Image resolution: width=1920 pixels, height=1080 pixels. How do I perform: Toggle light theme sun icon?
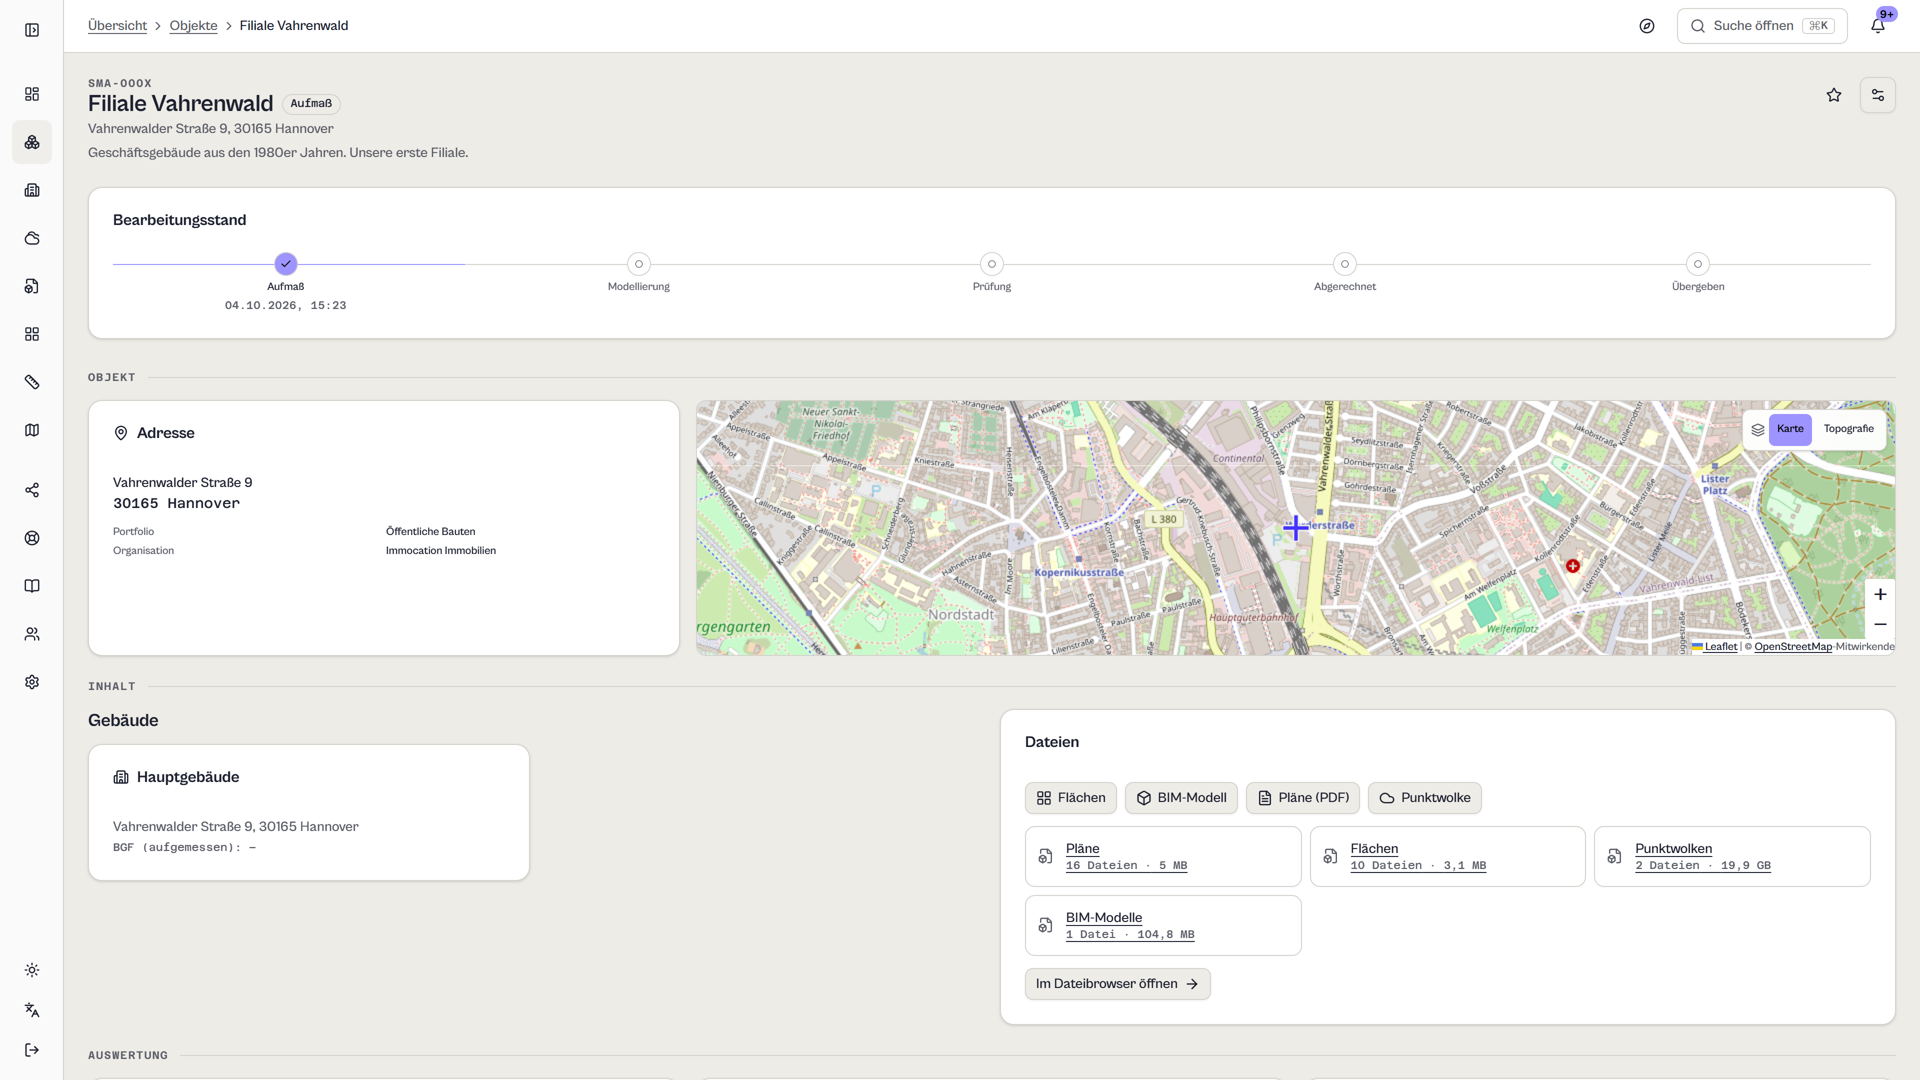pyautogui.click(x=32, y=970)
